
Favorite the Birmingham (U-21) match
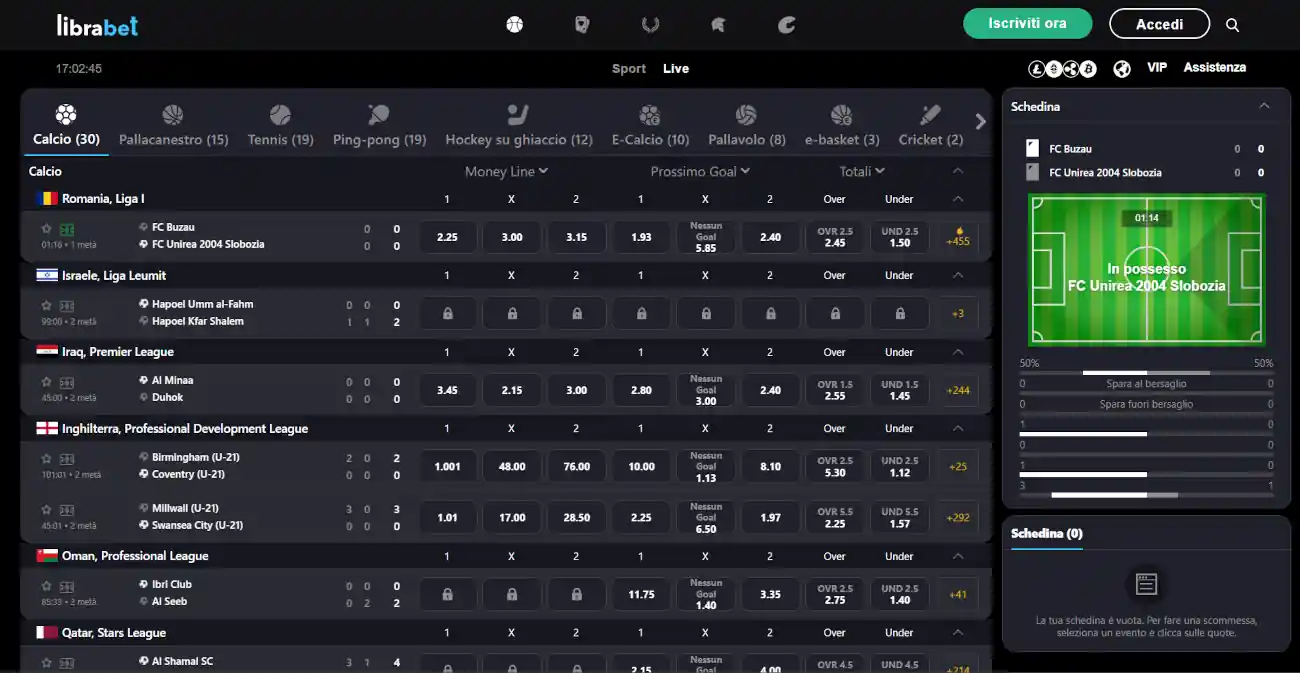tap(46, 459)
